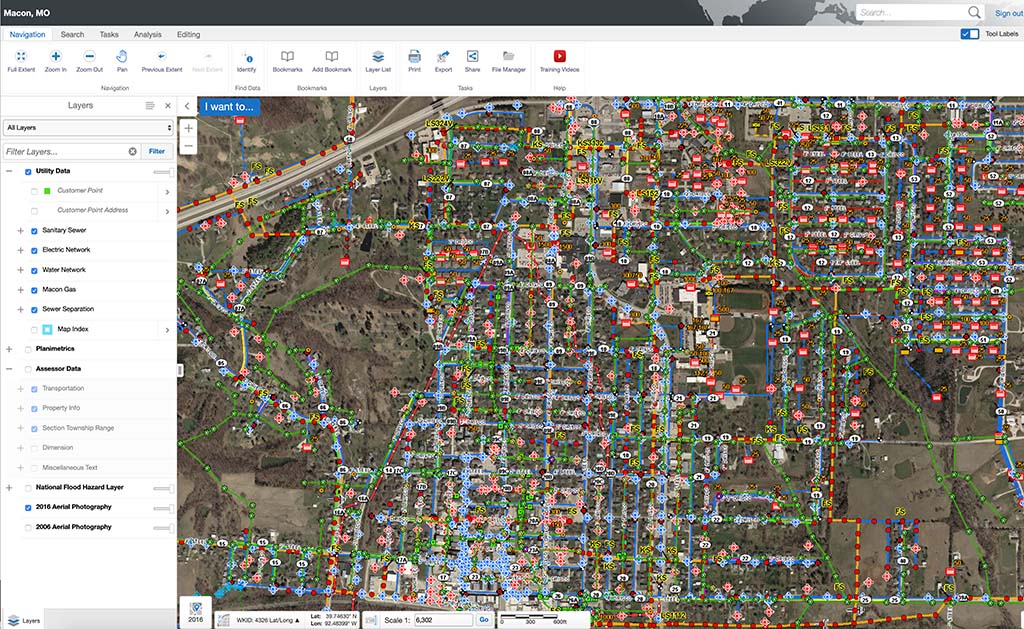Screen dimensions: 1024x629
Task: Uncheck the Macon Gas layer
Action: click(34, 290)
